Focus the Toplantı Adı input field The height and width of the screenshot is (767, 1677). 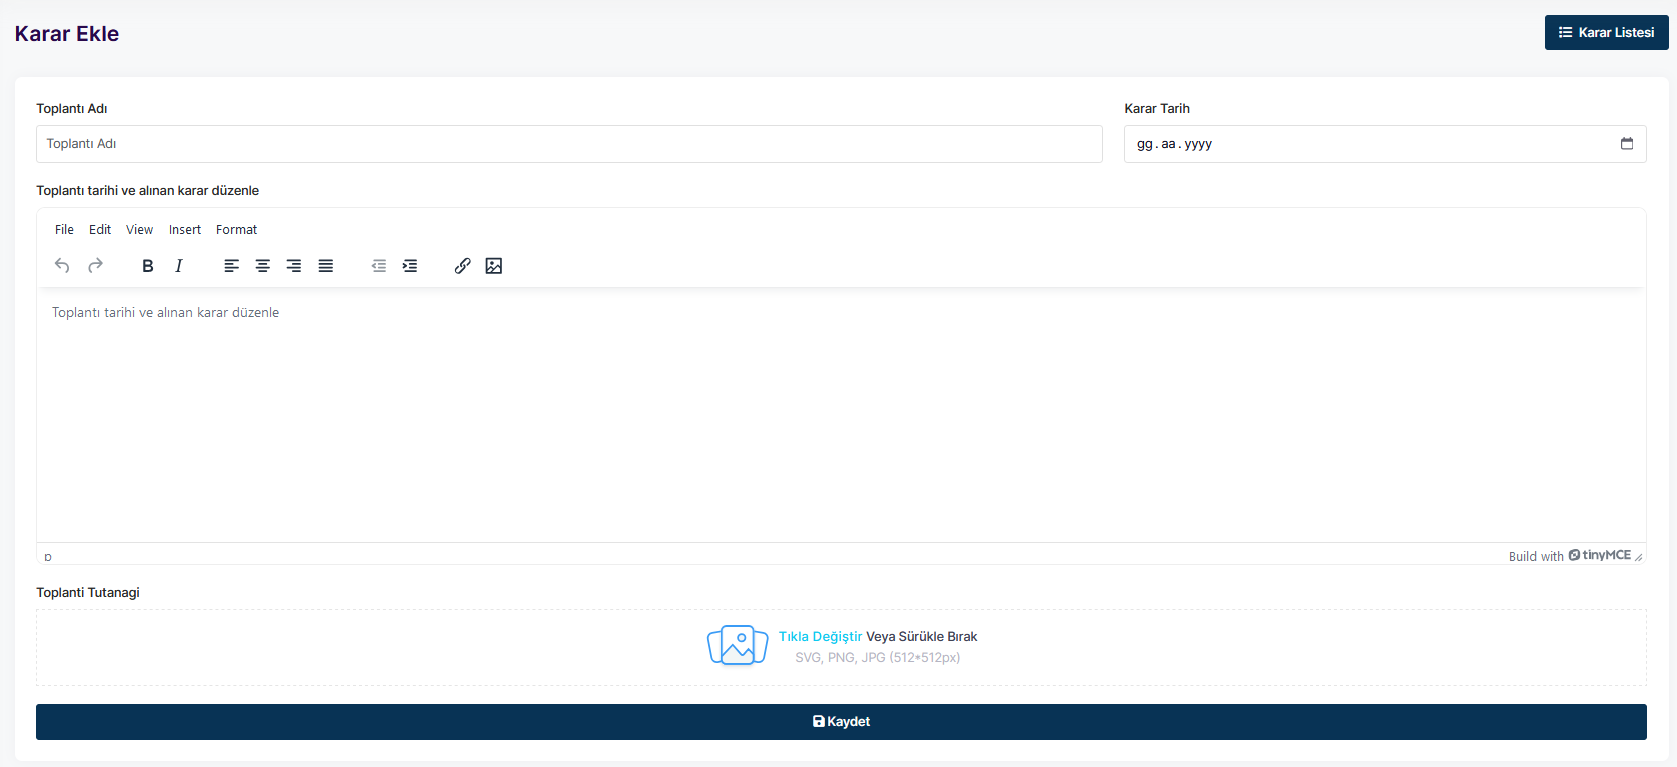coord(569,144)
